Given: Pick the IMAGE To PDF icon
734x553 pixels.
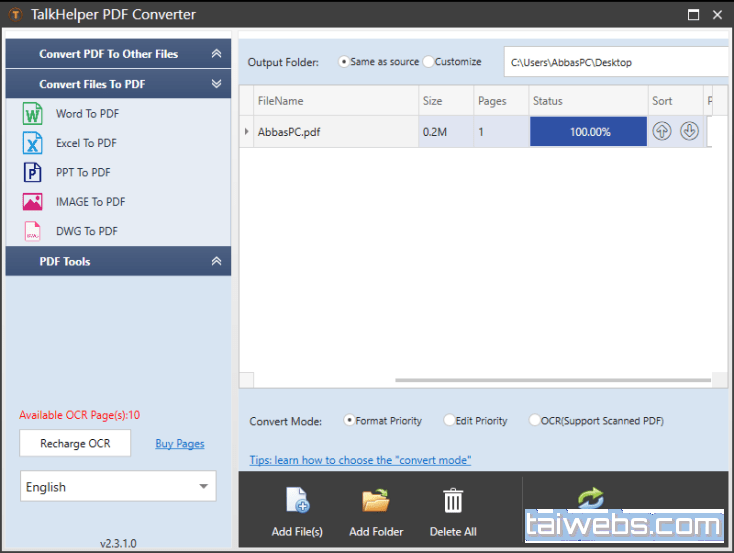Looking at the screenshot, I should point(33,201).
